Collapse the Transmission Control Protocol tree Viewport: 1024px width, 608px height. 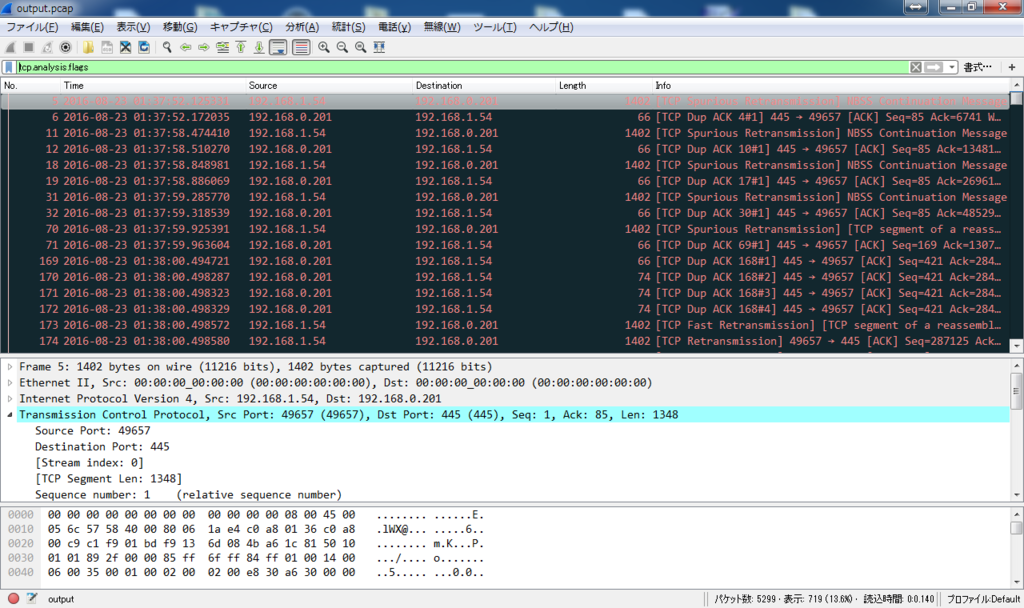pyautogui.click(x=10, y=415)
